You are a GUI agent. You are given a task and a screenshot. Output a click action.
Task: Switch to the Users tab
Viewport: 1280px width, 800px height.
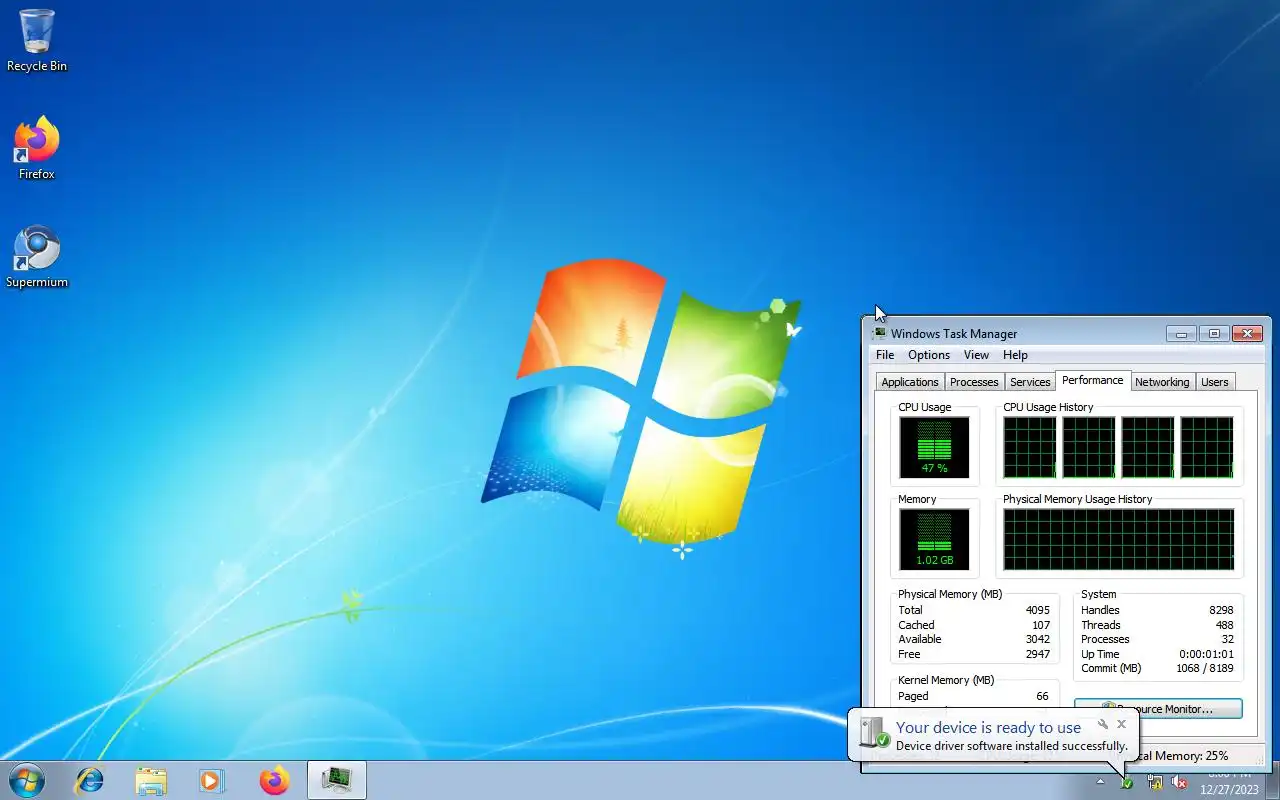1215,382
